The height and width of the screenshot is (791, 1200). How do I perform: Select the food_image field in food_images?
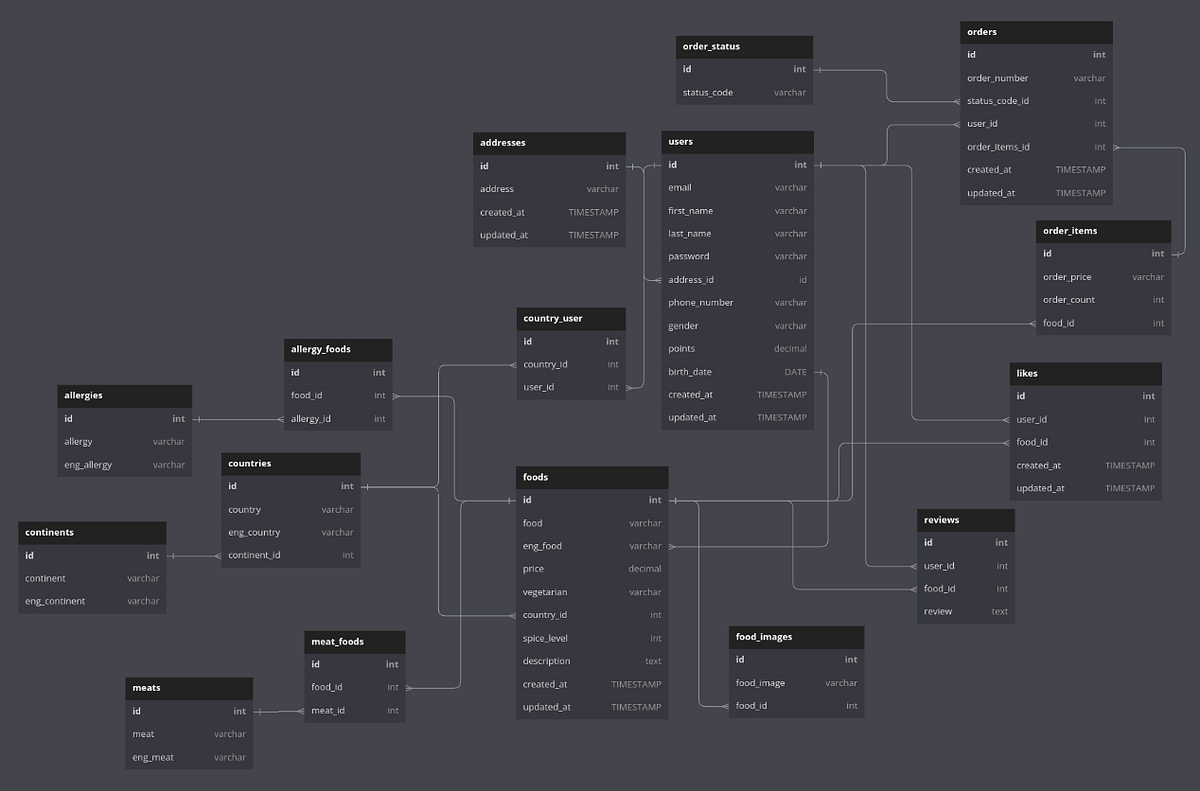pyautogui.click(x=796, y=682)
